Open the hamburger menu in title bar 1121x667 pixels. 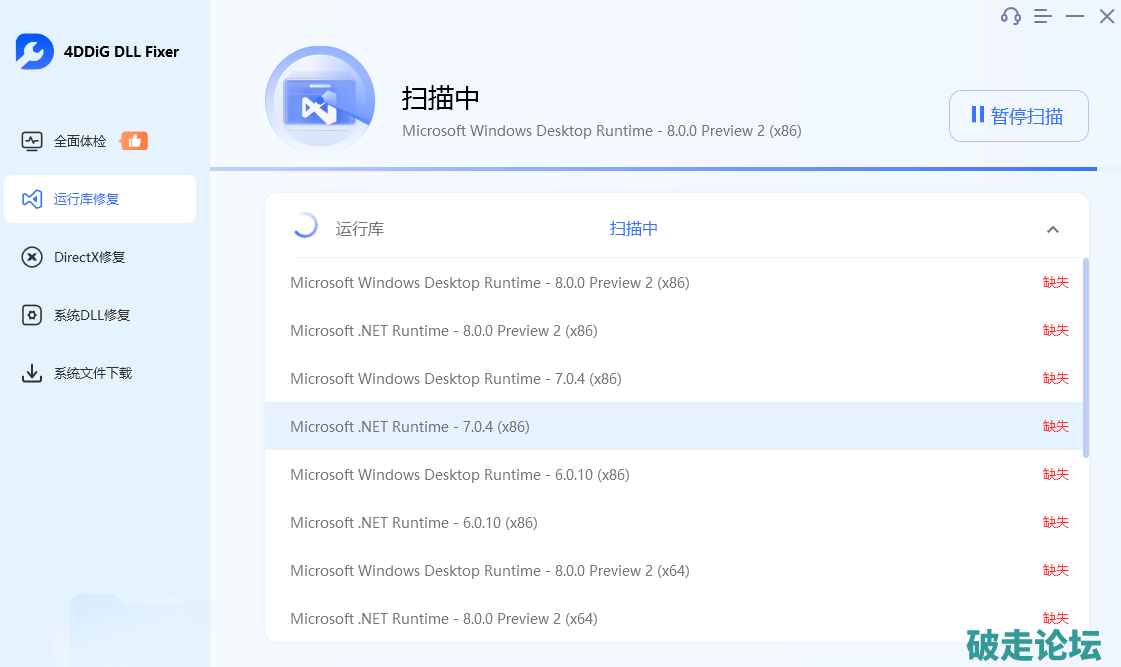[x=1043, y=16]
